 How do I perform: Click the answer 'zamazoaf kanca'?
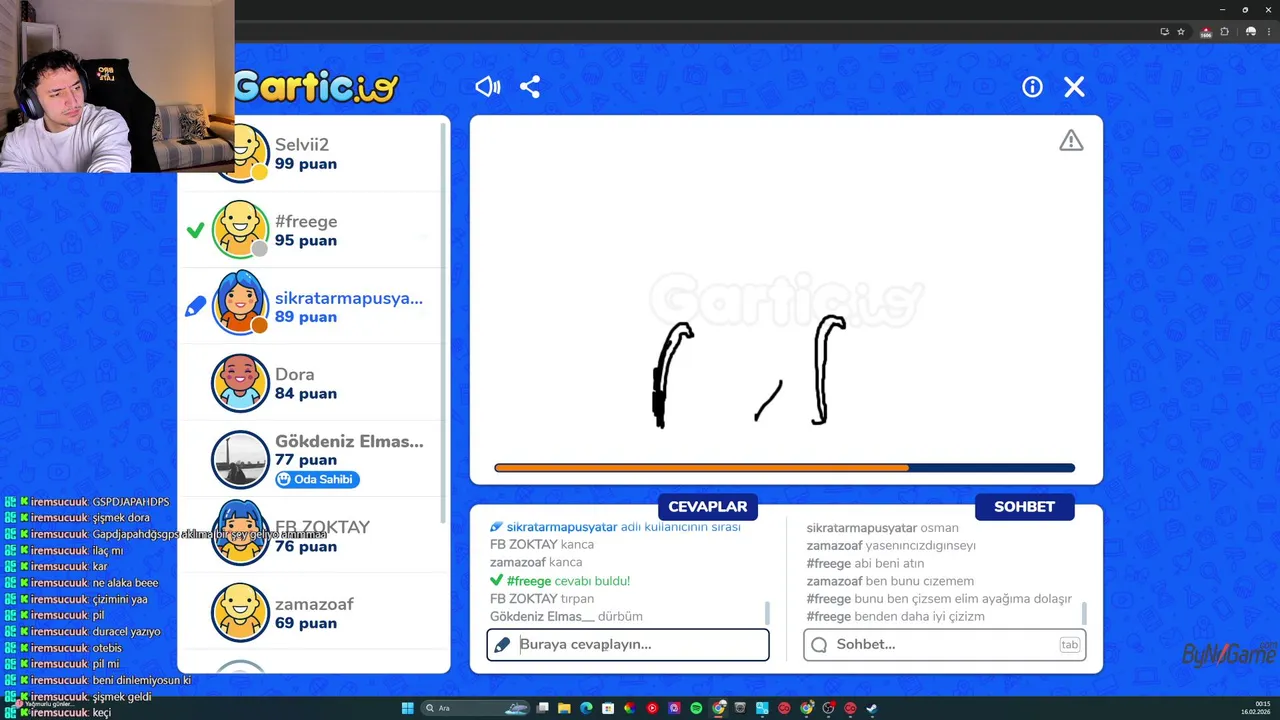536,563
